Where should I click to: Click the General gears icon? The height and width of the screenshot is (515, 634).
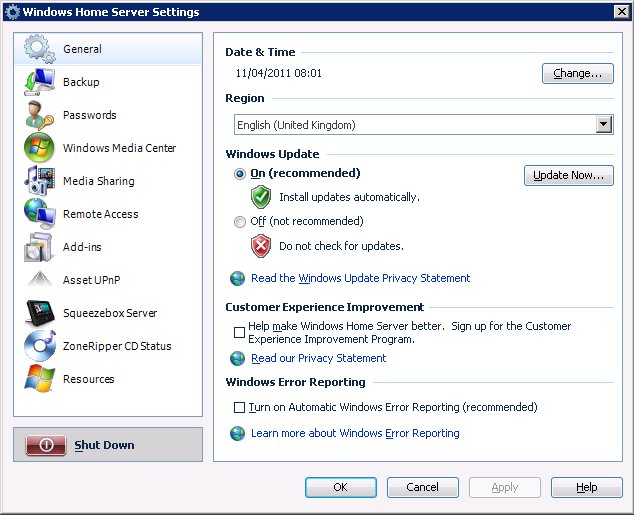tap(39, 49)
